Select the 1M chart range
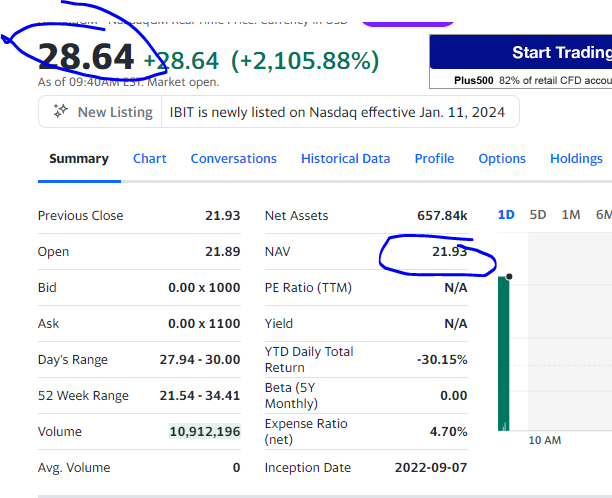Viewport: 612px width, 498px height. click(x=571, y=215)
